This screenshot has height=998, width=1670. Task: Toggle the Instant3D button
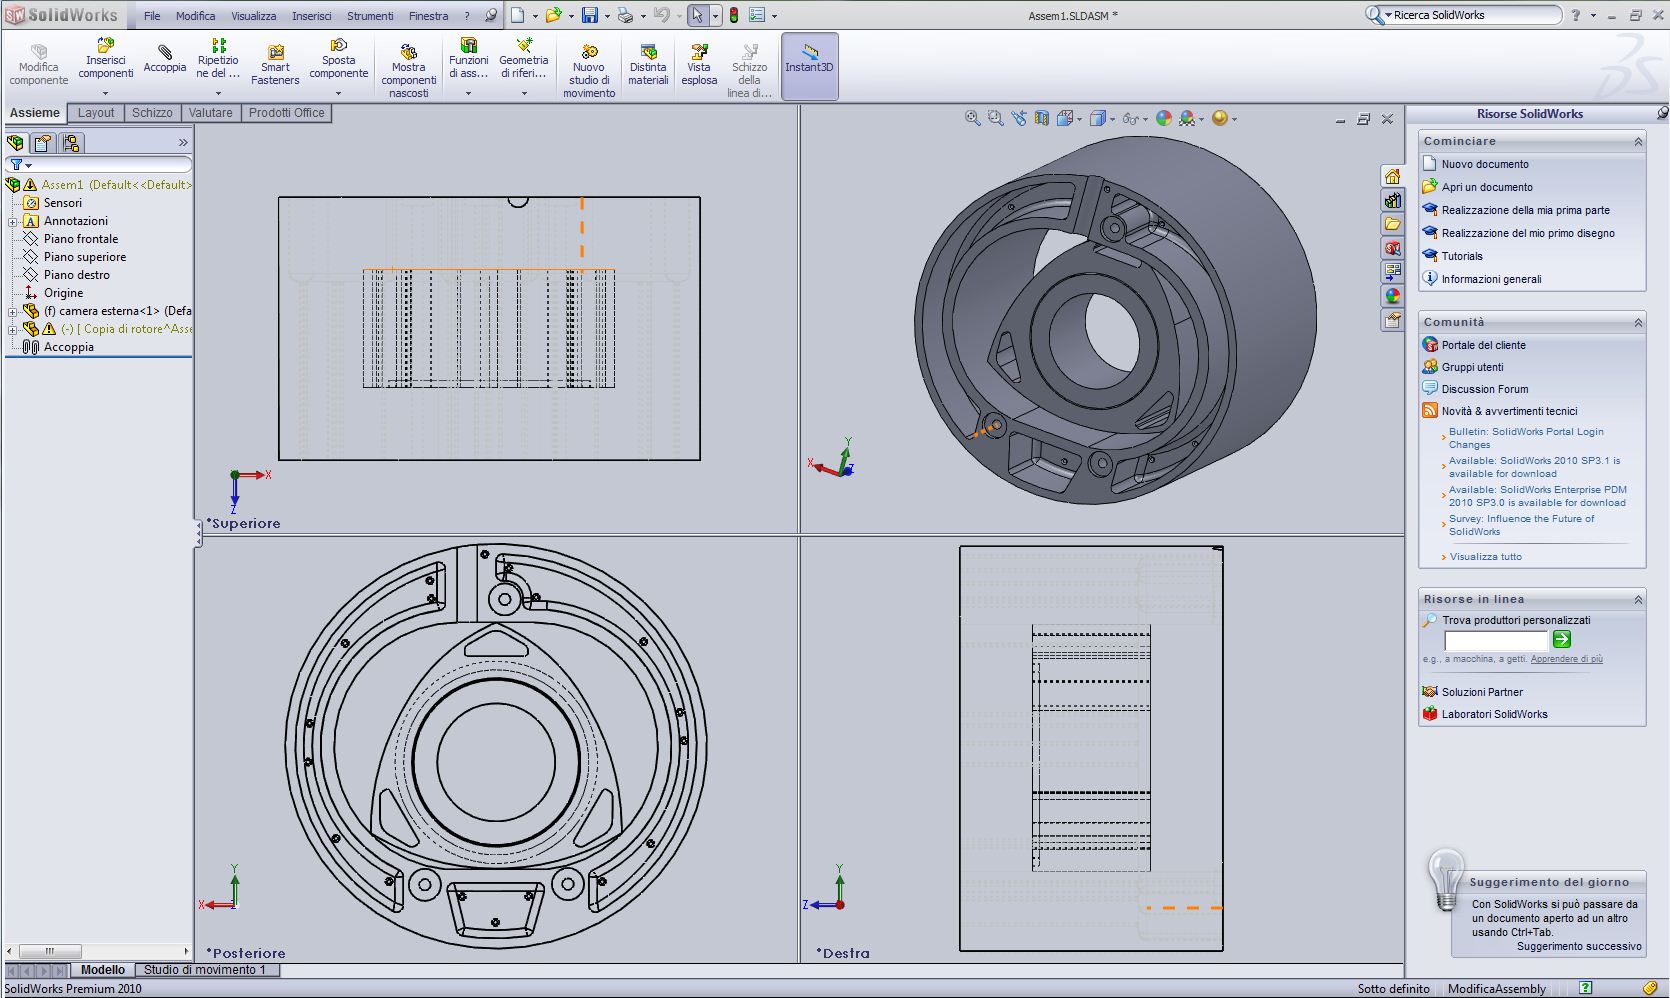tap(809, 65)
